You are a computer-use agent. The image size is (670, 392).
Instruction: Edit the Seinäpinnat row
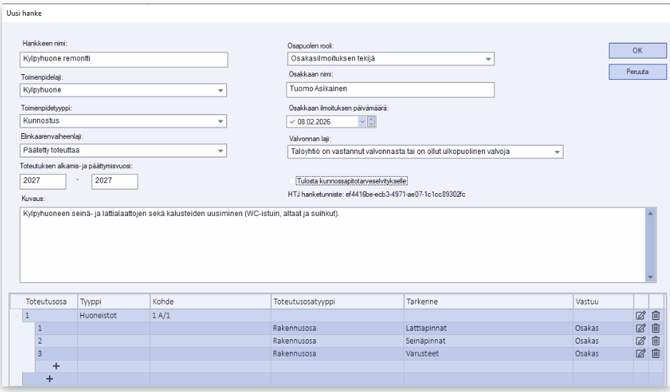(x=641, y=341)
